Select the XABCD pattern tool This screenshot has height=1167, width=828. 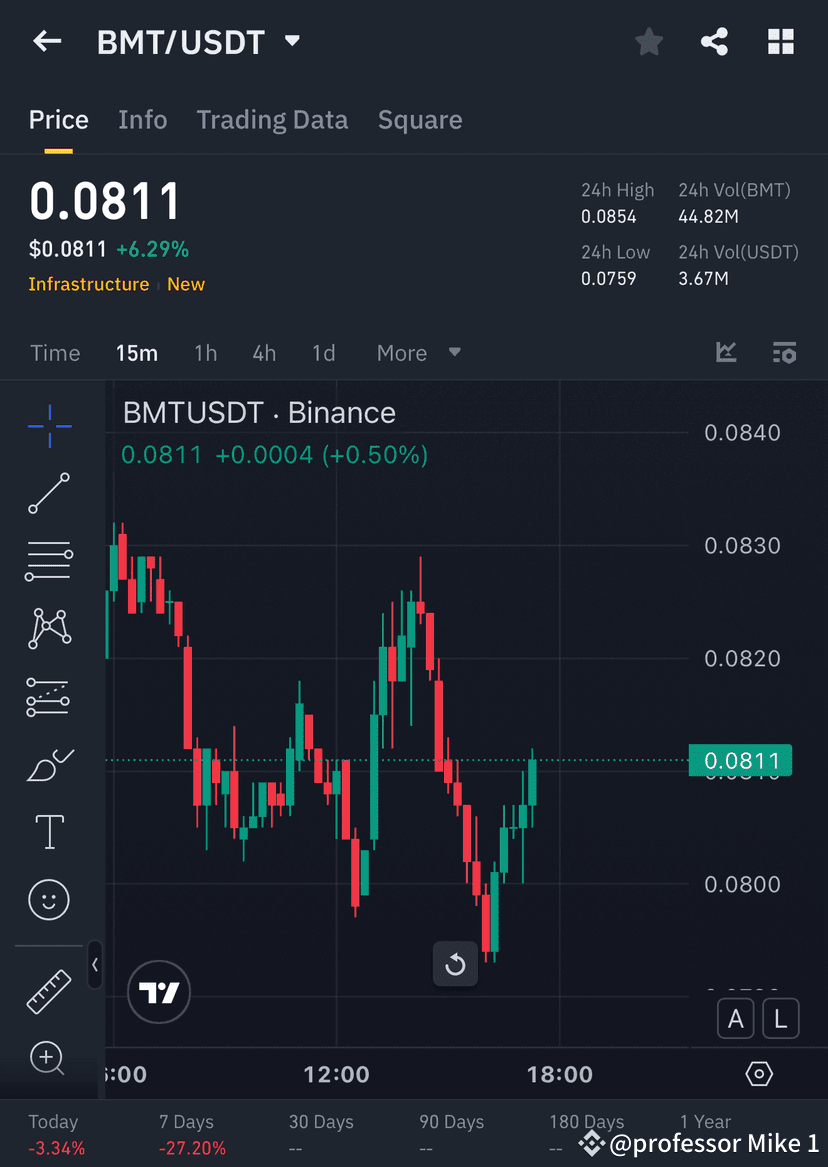[48, 628]
